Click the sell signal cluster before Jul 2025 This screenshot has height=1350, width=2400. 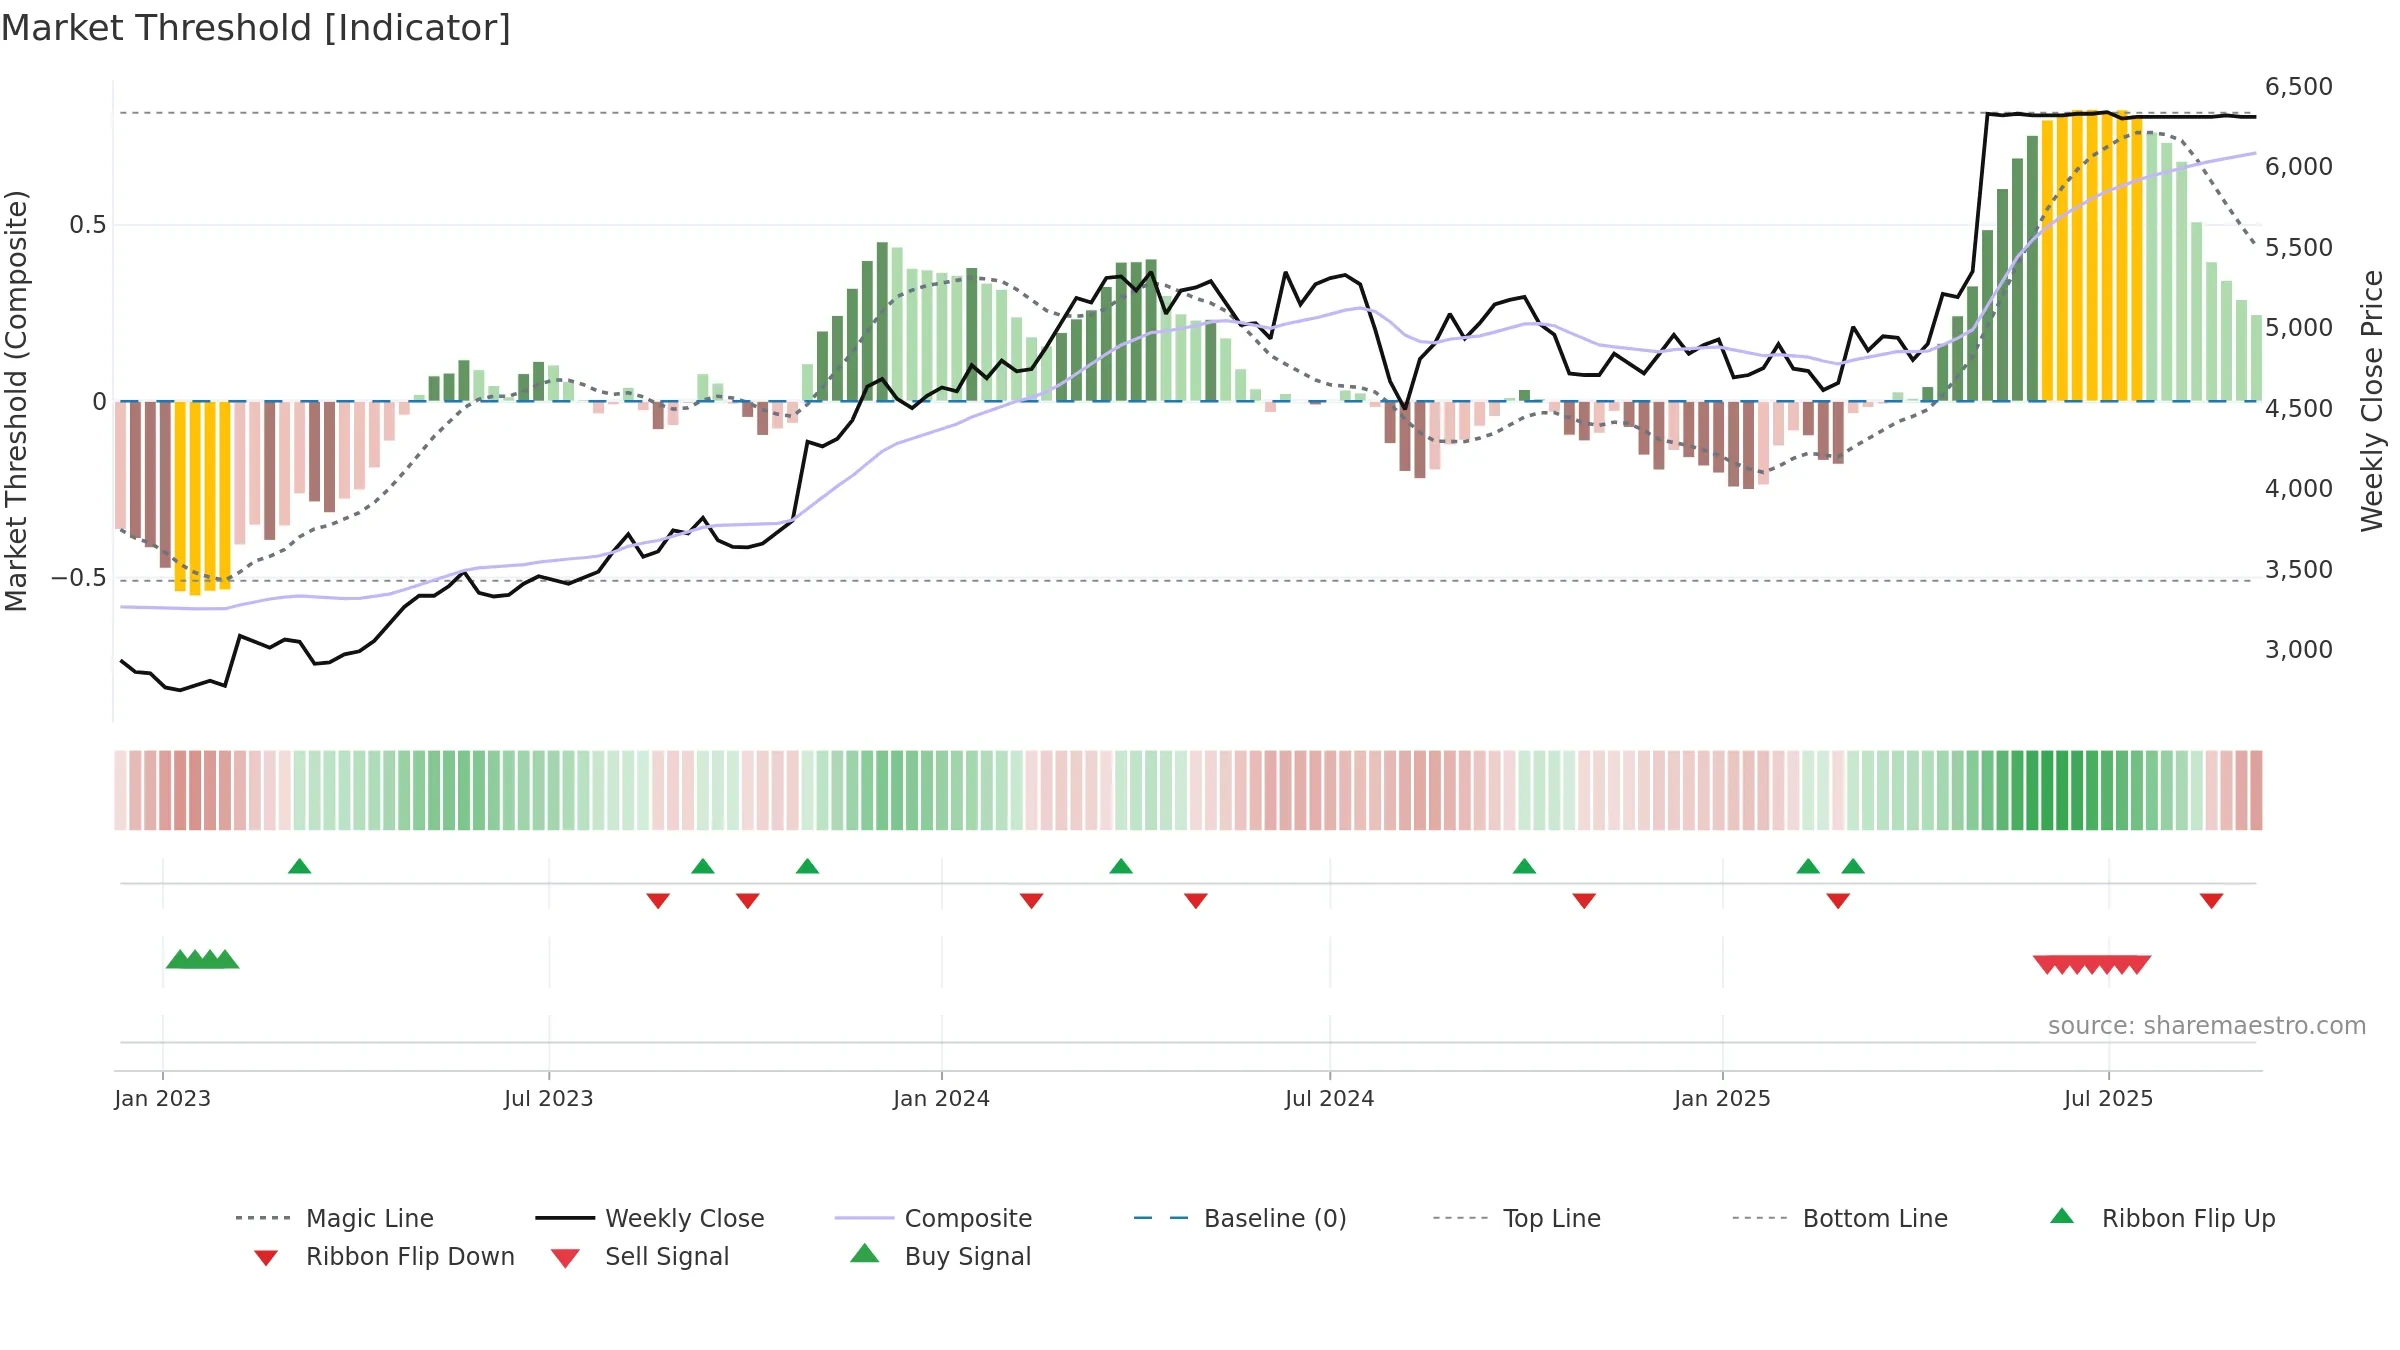coord(2092,965)
